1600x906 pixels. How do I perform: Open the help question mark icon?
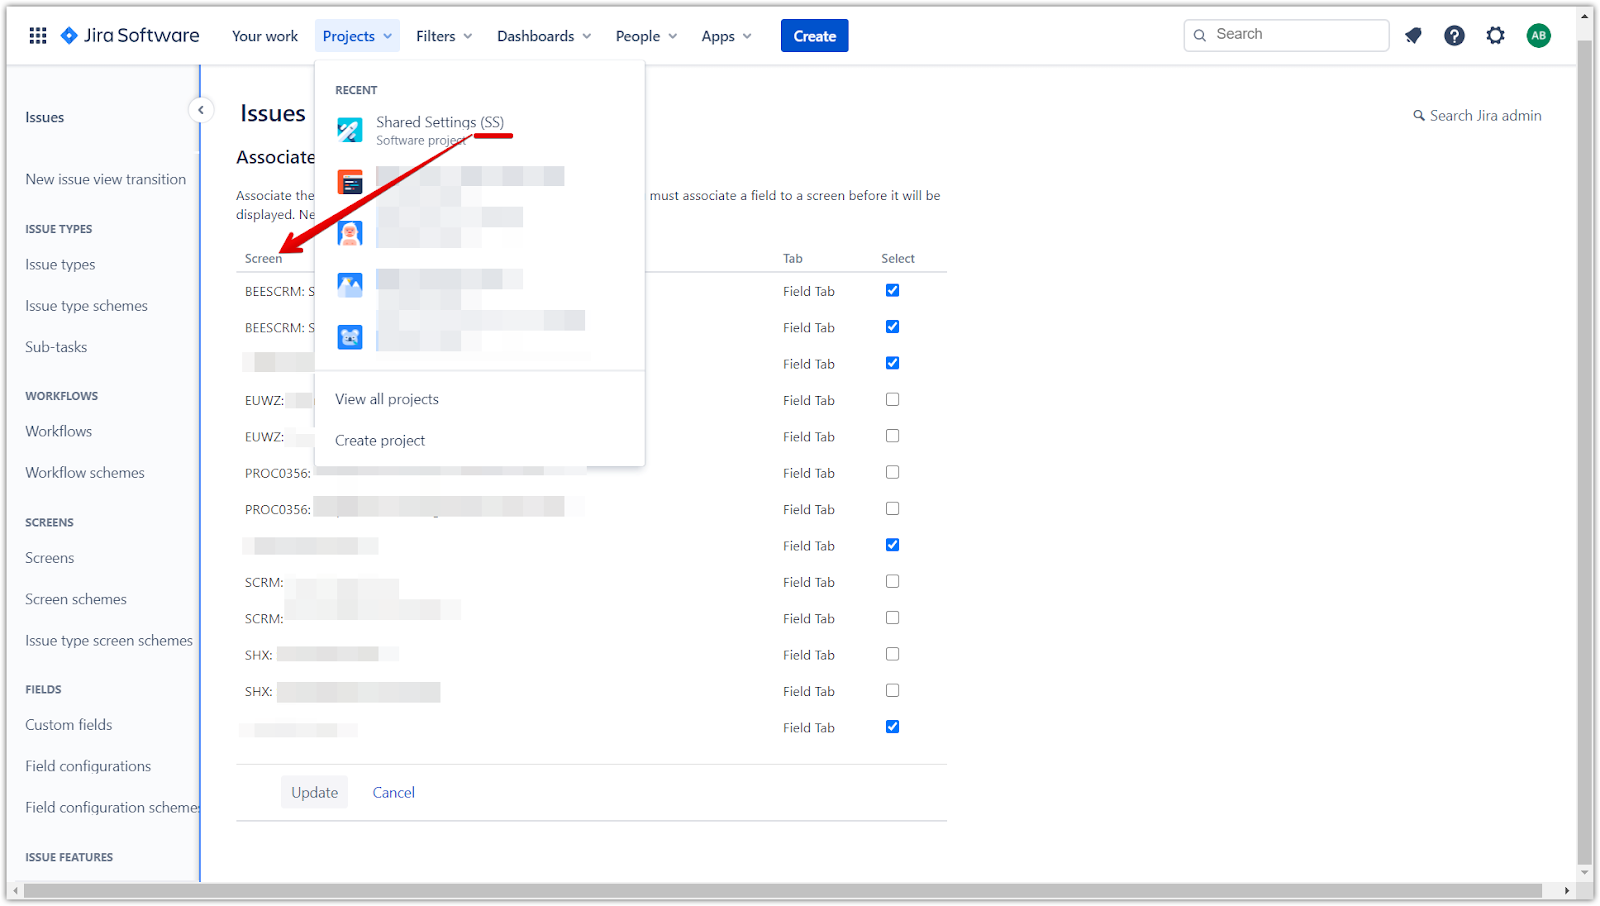coord(1454,36)
